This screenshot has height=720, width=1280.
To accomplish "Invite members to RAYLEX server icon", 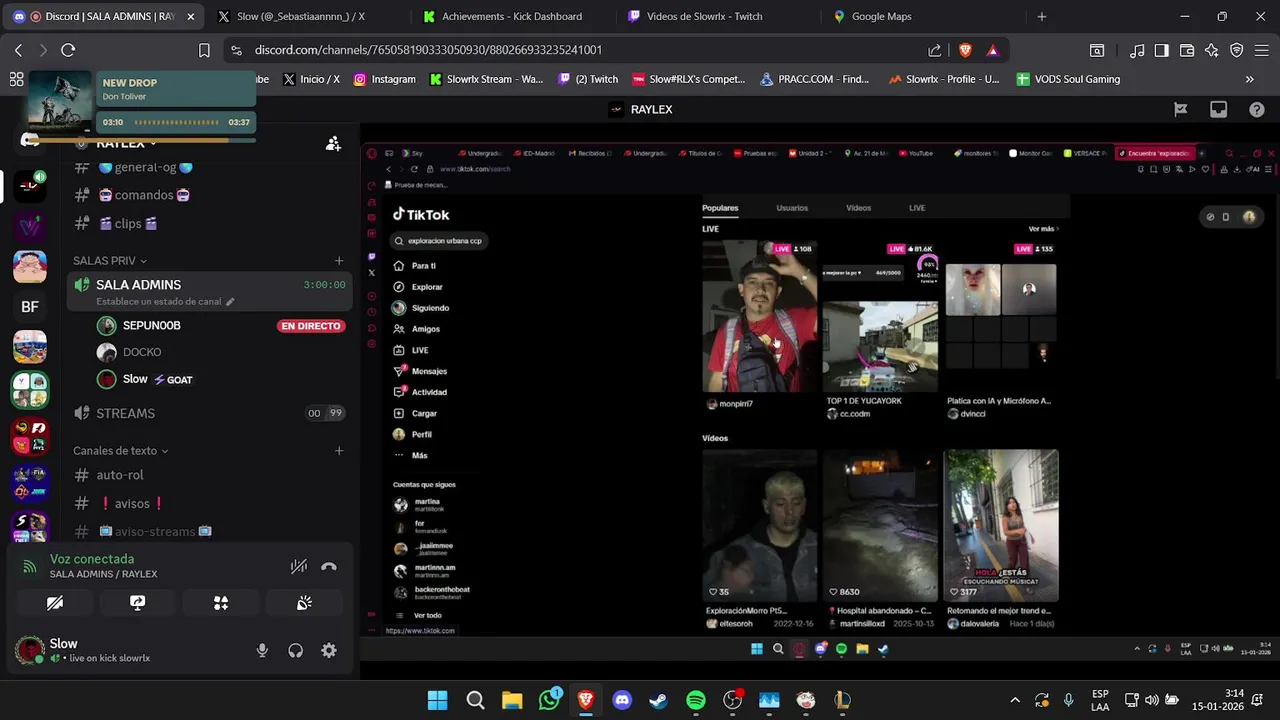I will point(333,144).
